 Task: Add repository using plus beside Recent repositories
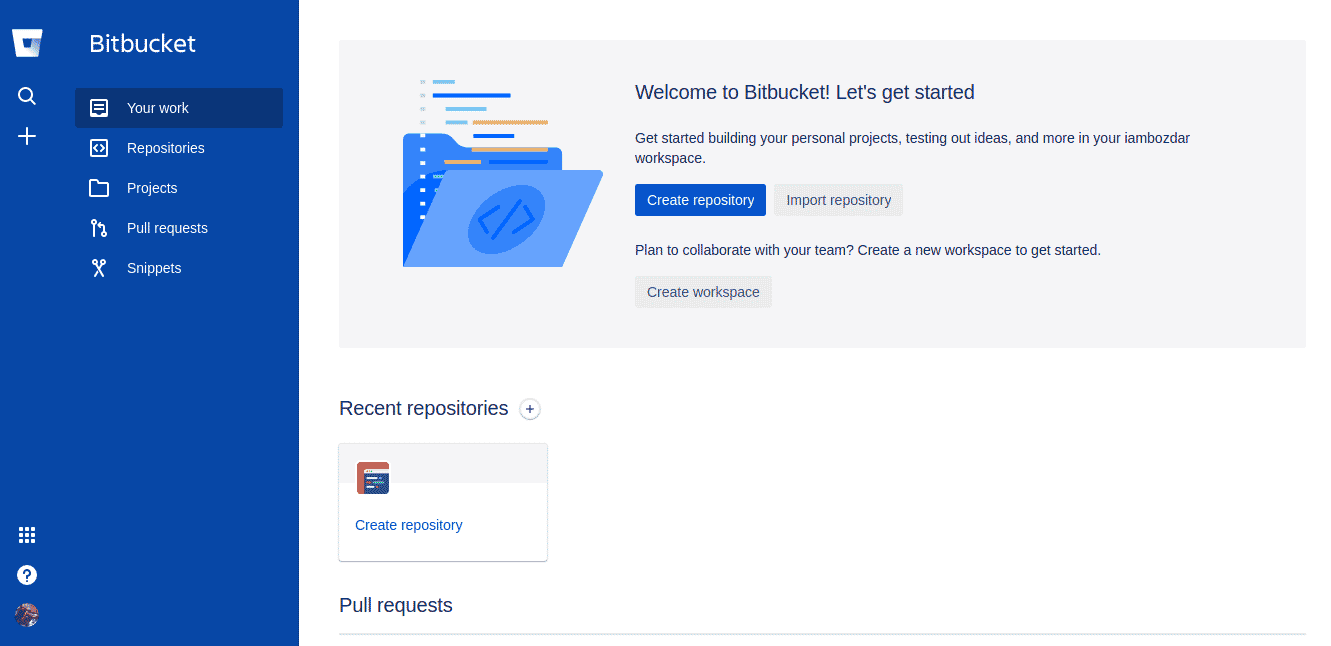tap(530, 409)
